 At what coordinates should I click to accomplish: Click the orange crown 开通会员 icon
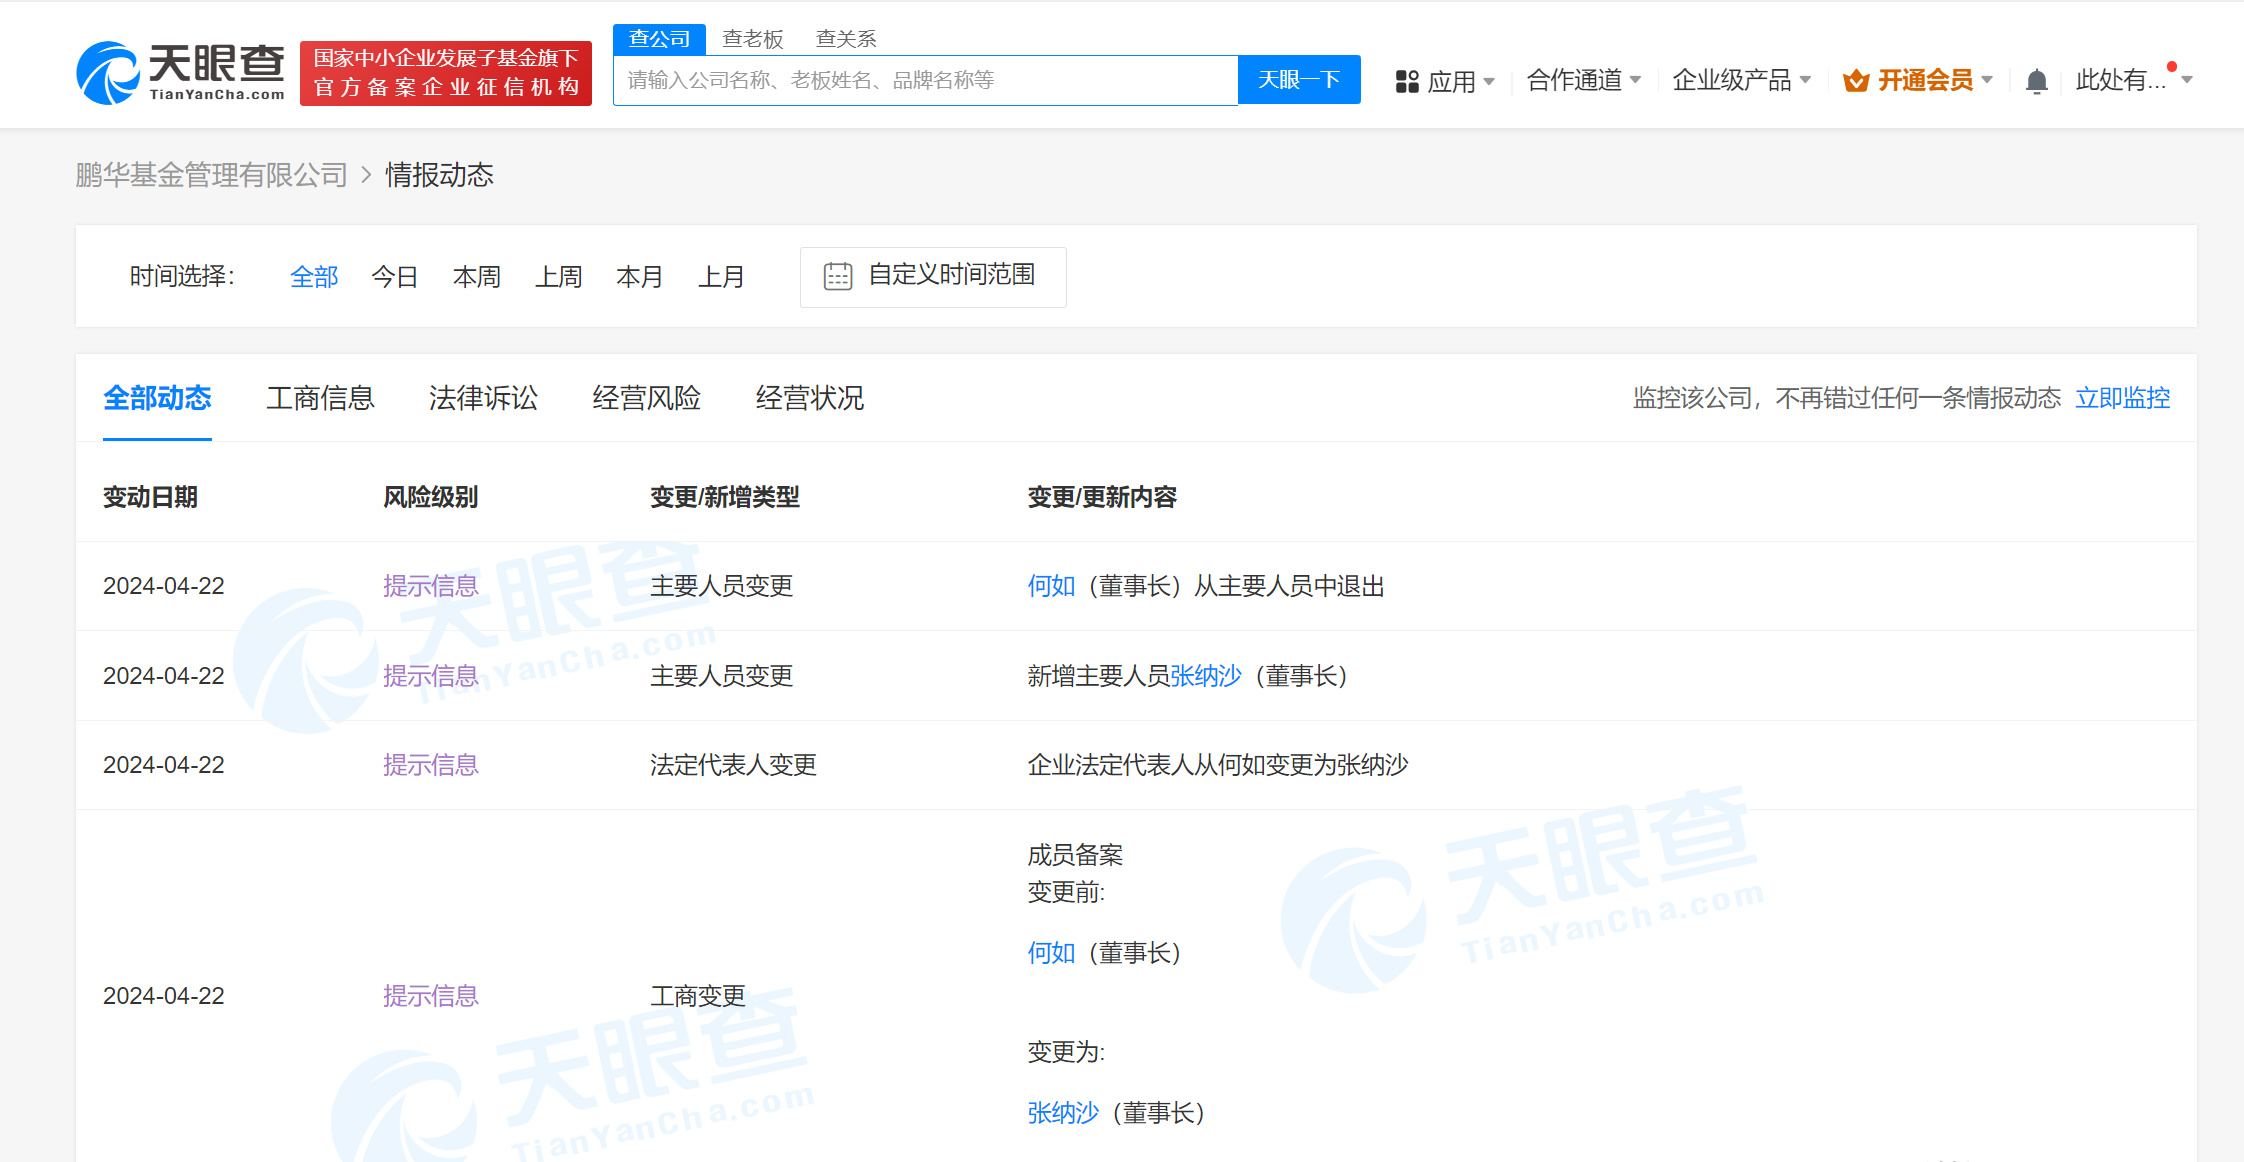click(x=1857, y=80)
